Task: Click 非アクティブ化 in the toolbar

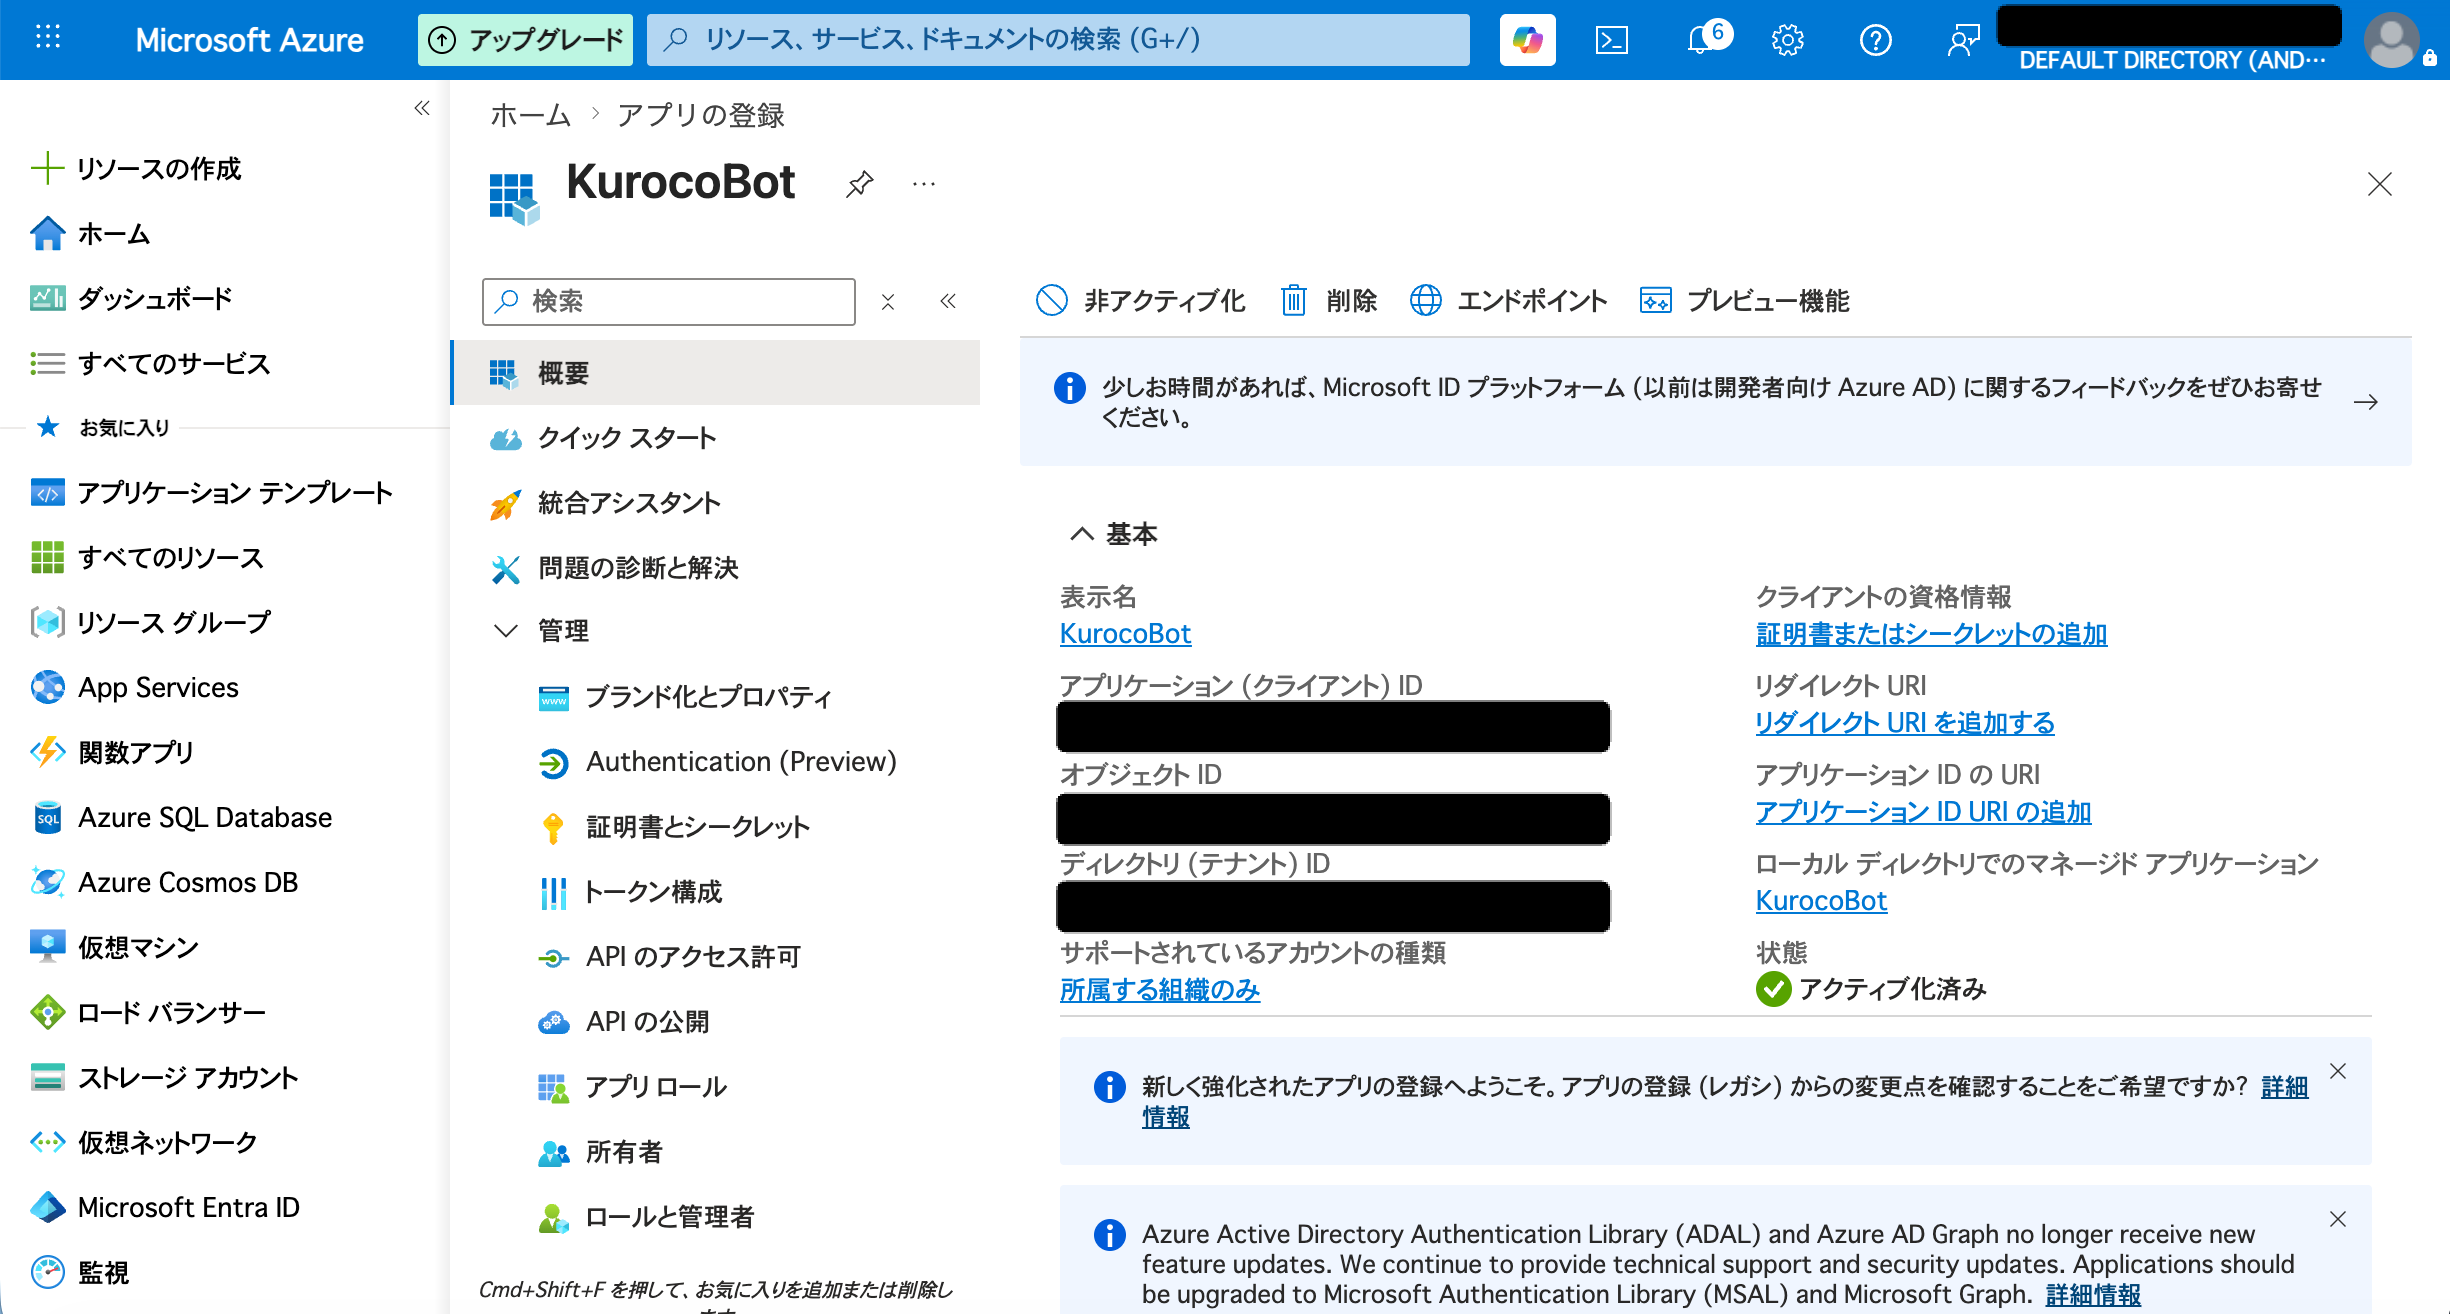Action: [x=1140, y=300]
